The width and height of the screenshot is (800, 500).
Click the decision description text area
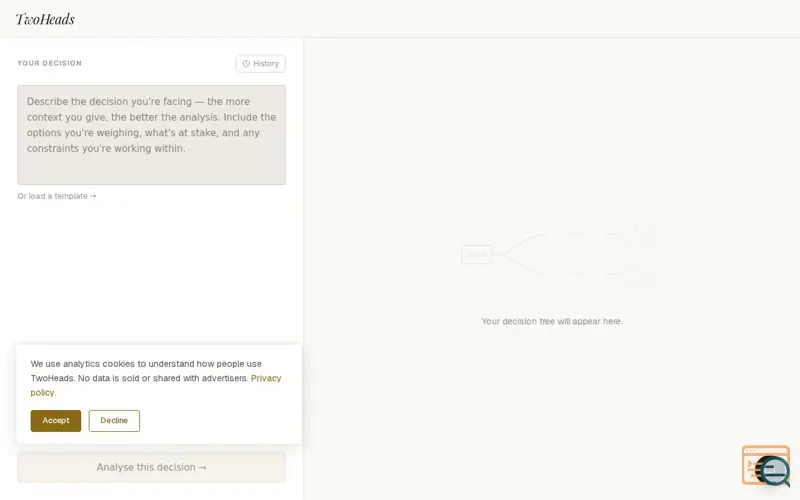point(152,135)
